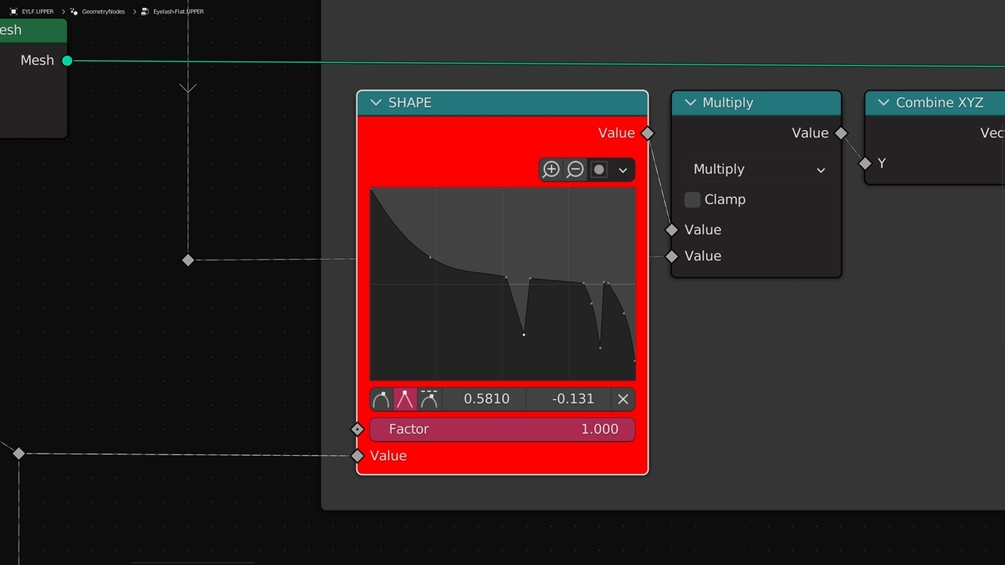Edit curve point X value 0.5810

click(486, 399)
